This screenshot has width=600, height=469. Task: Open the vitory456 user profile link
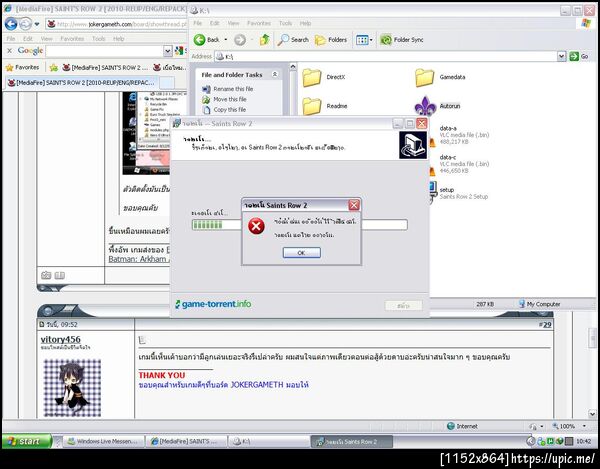(60, 340)
